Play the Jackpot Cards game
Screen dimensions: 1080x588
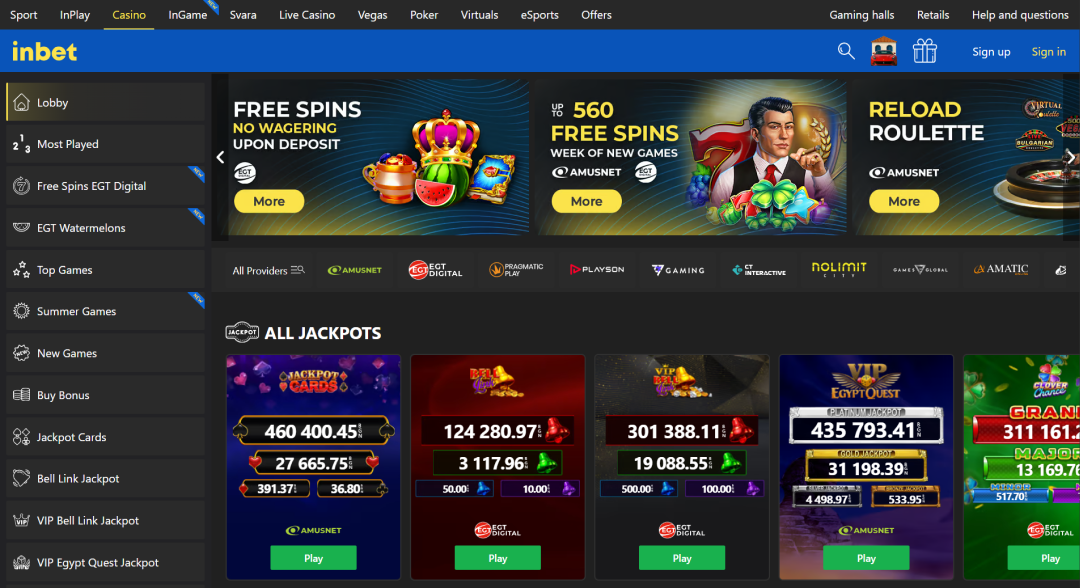click(313, 558)
